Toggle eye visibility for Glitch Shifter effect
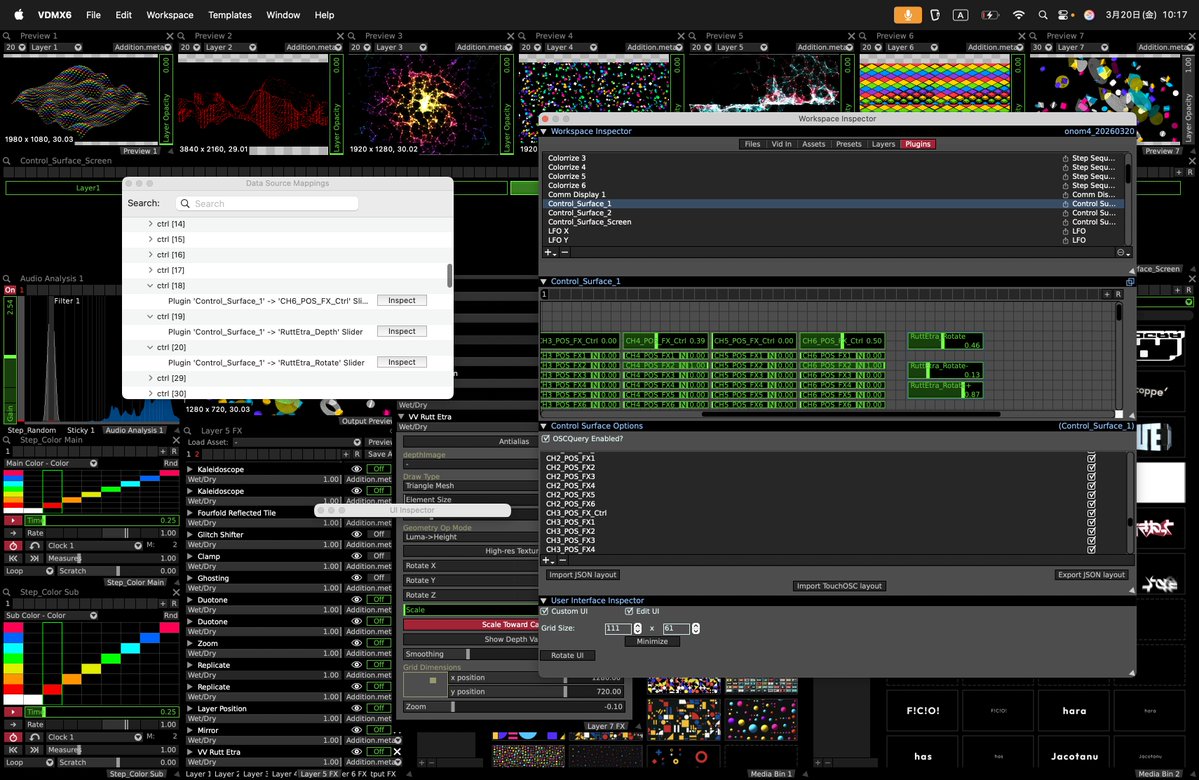Viewport: 1199px width, 780px height. point(356,535)
